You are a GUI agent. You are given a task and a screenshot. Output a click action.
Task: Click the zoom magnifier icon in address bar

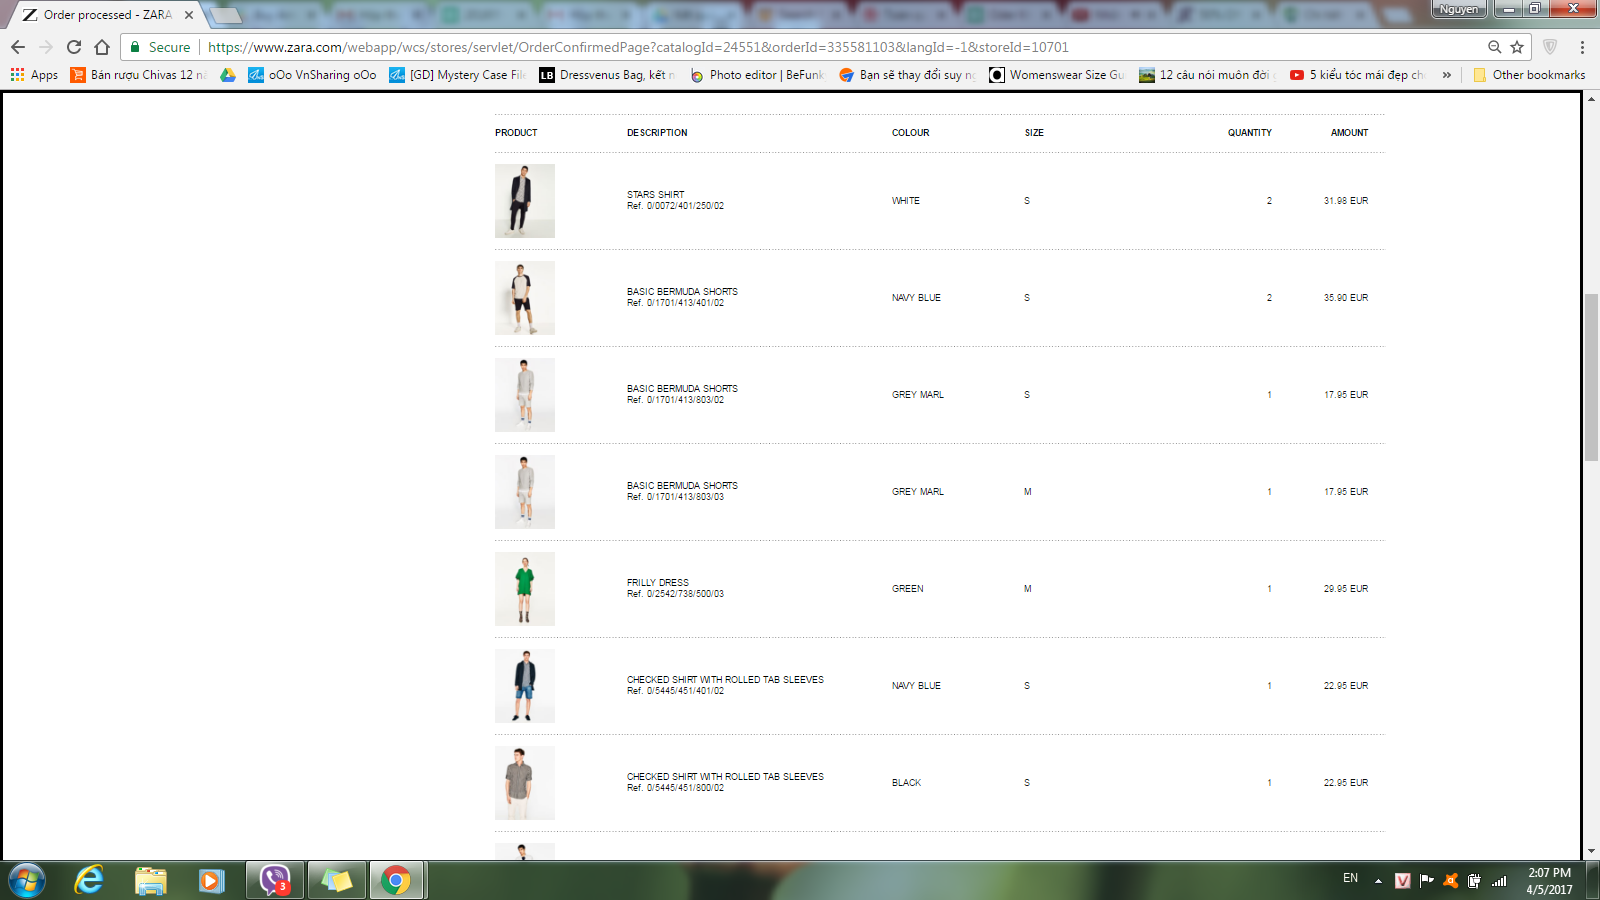[1494, 47]
